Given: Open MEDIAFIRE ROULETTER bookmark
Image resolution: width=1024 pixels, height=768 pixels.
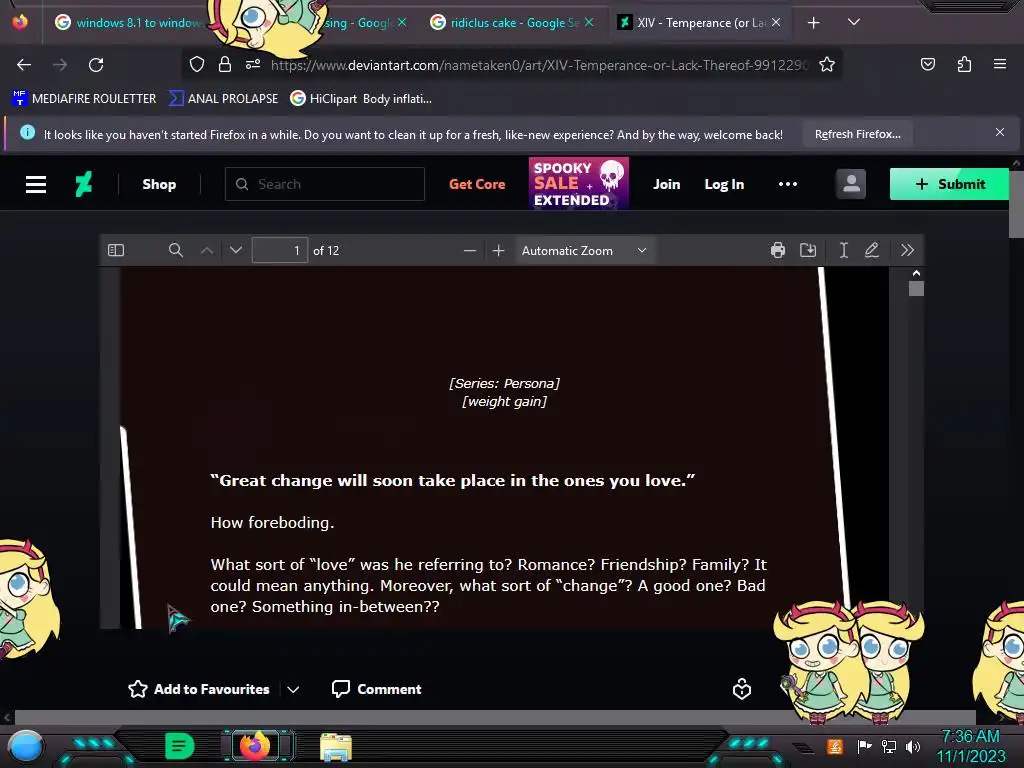Looking at the screenshot, I should (x=84, y=99).
